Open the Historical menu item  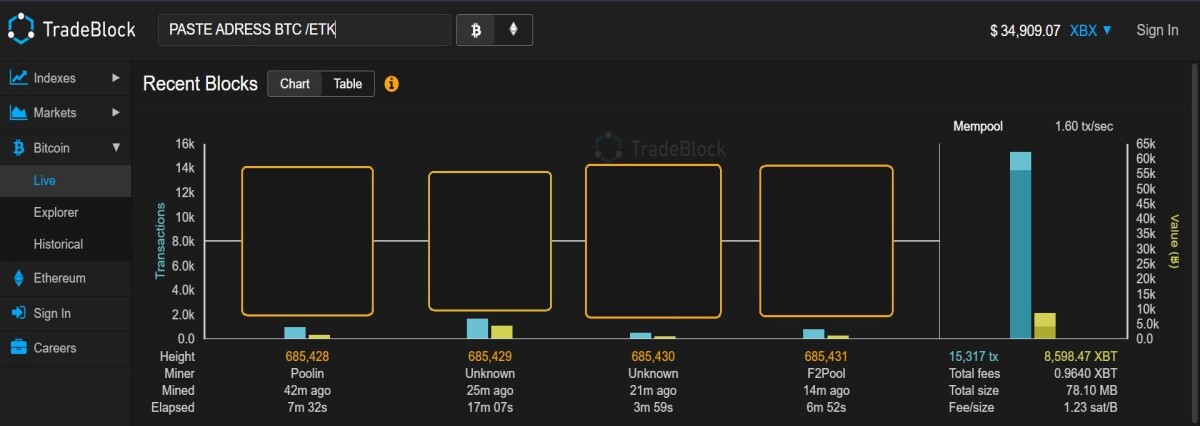pyautogui.click(x=58, y=244)
